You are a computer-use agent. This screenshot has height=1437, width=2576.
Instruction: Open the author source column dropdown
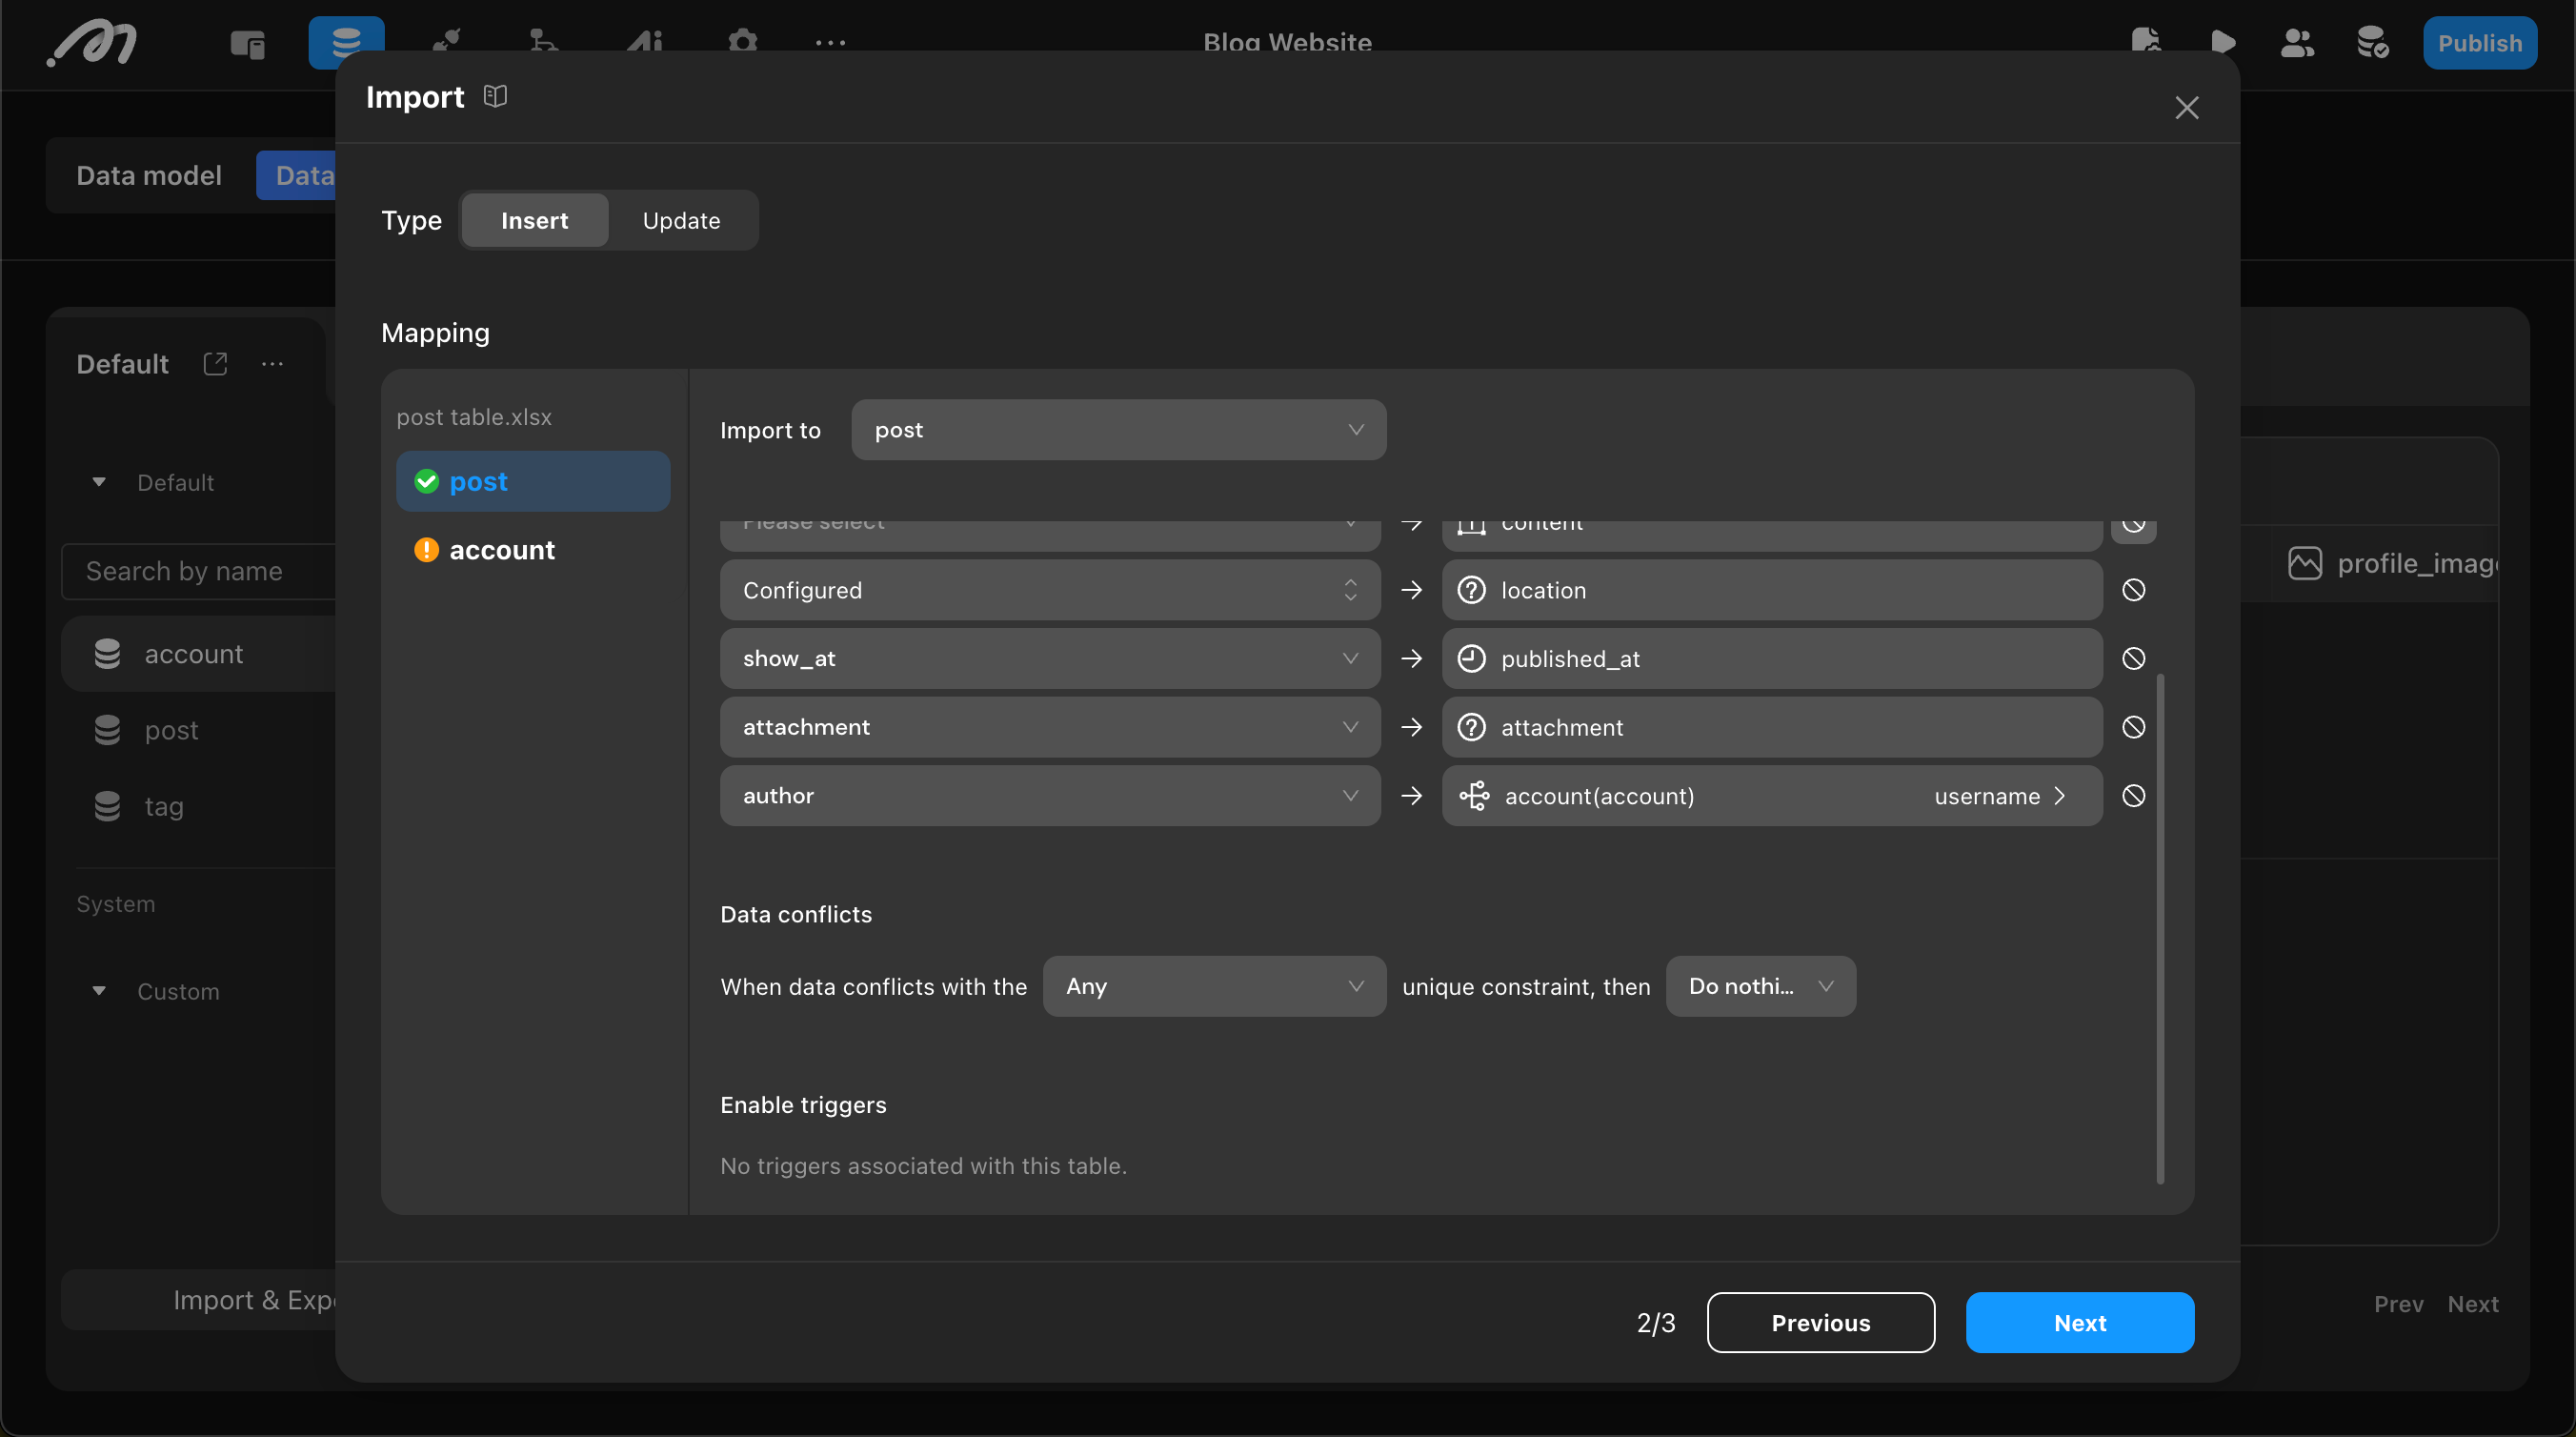point(1050,795)
